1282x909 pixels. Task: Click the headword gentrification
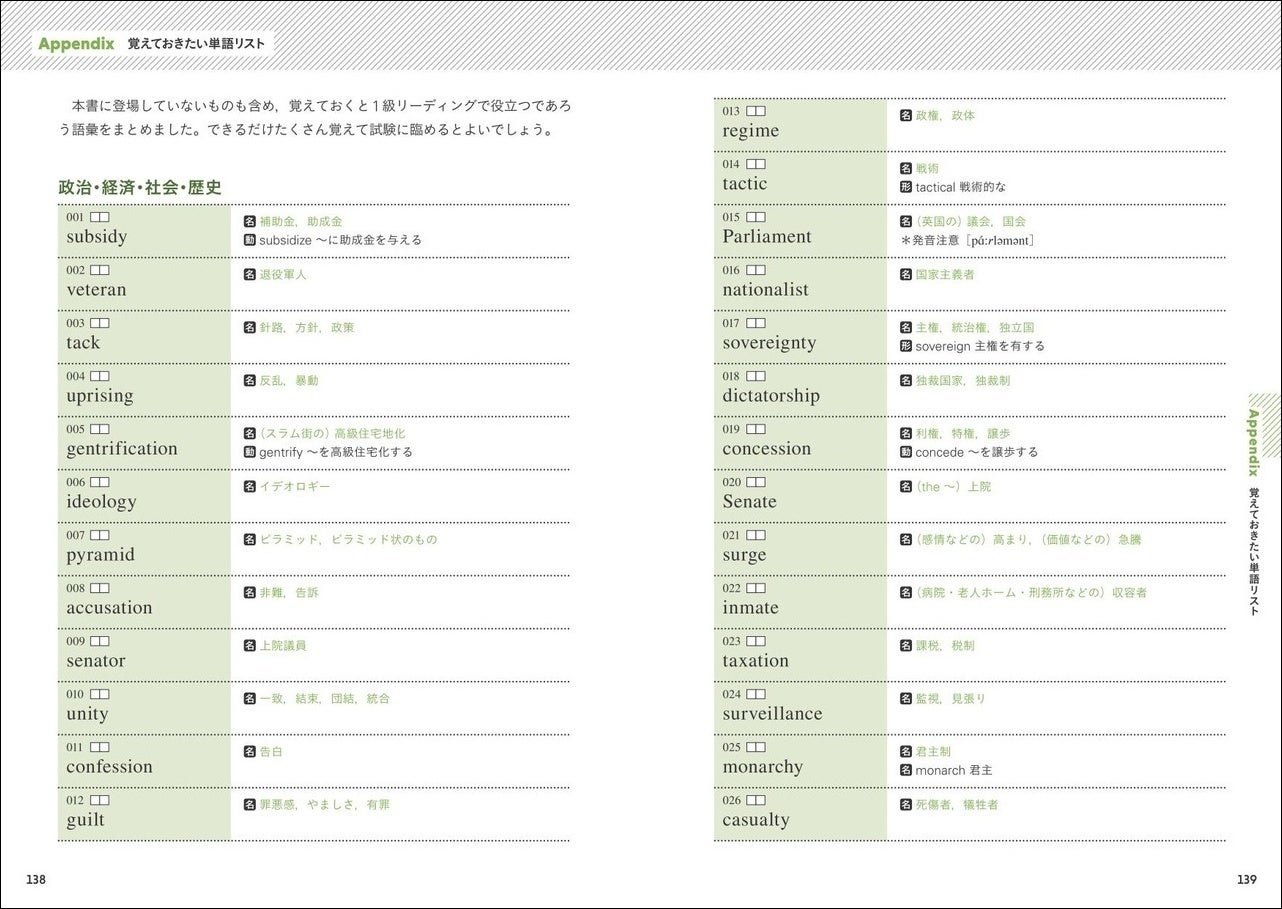coord(122,449)
